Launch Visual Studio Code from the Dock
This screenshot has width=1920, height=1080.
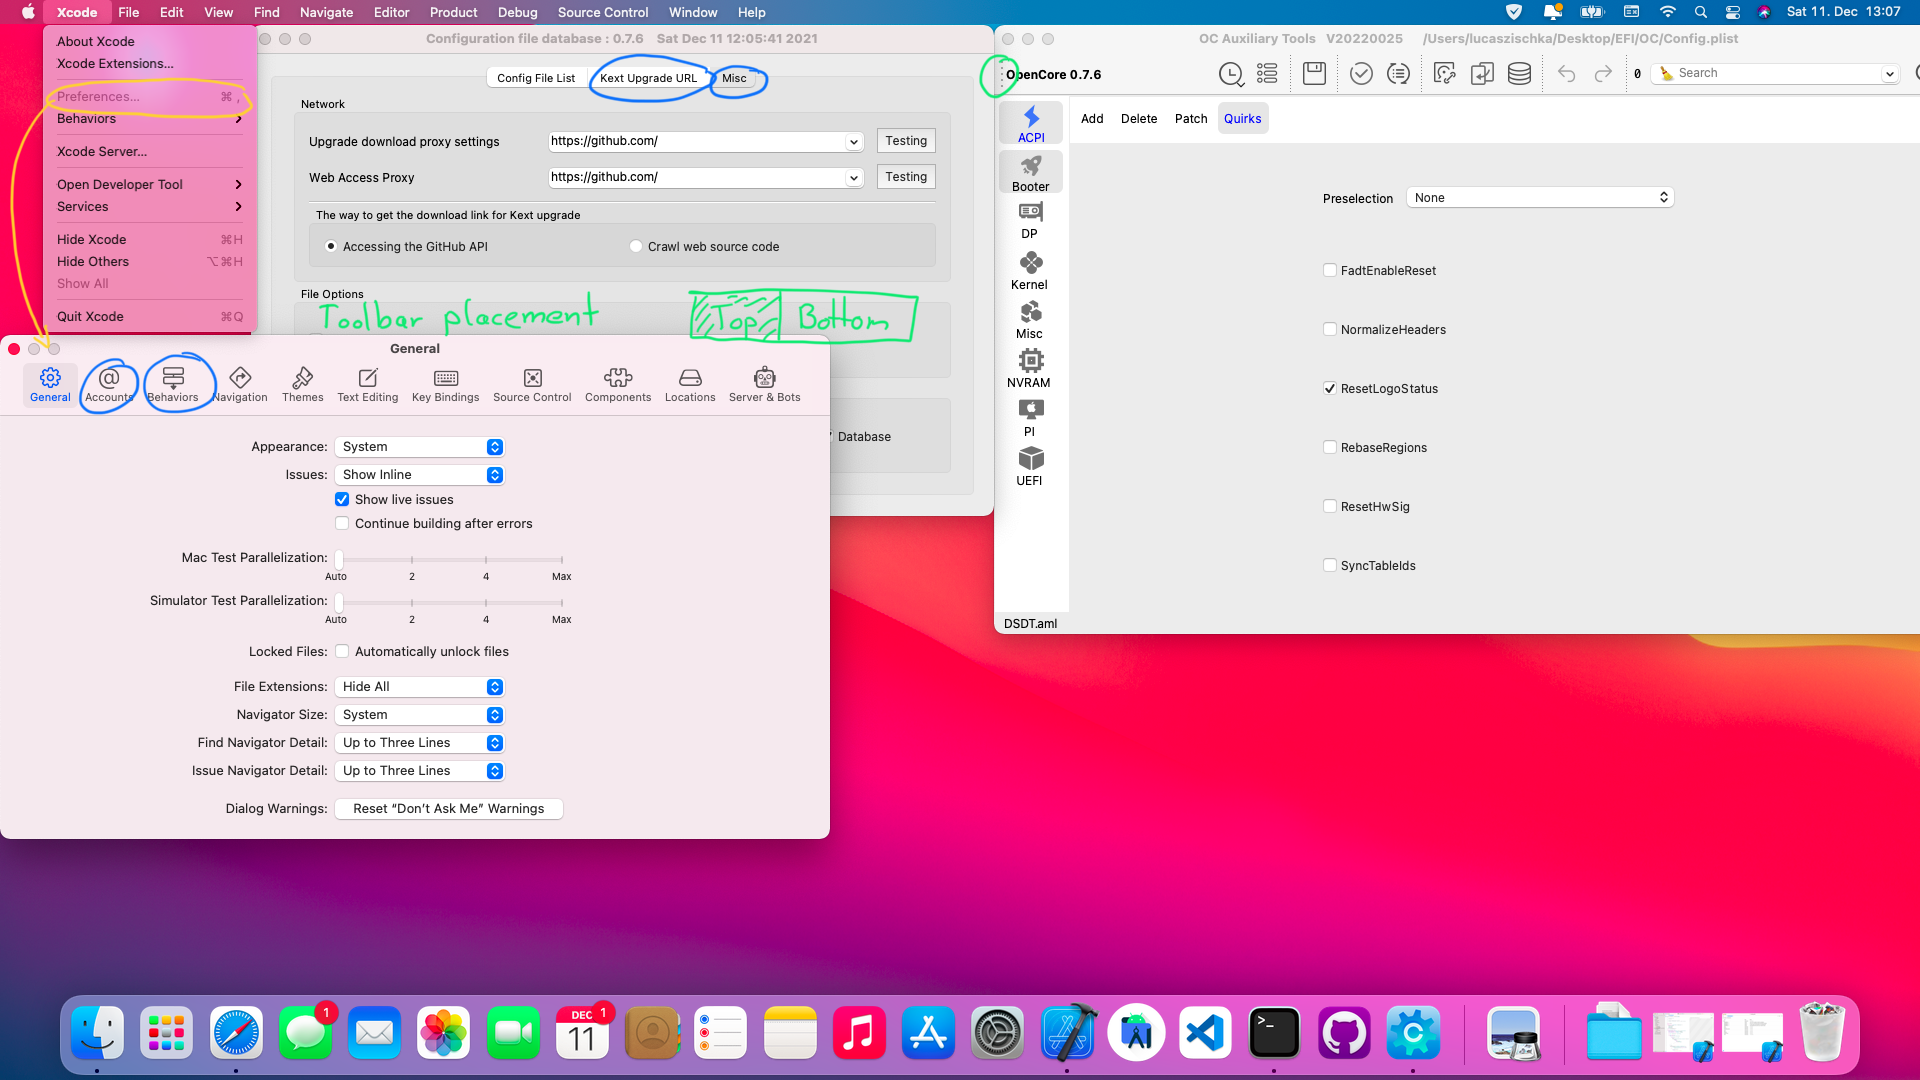(1205, 1032)
